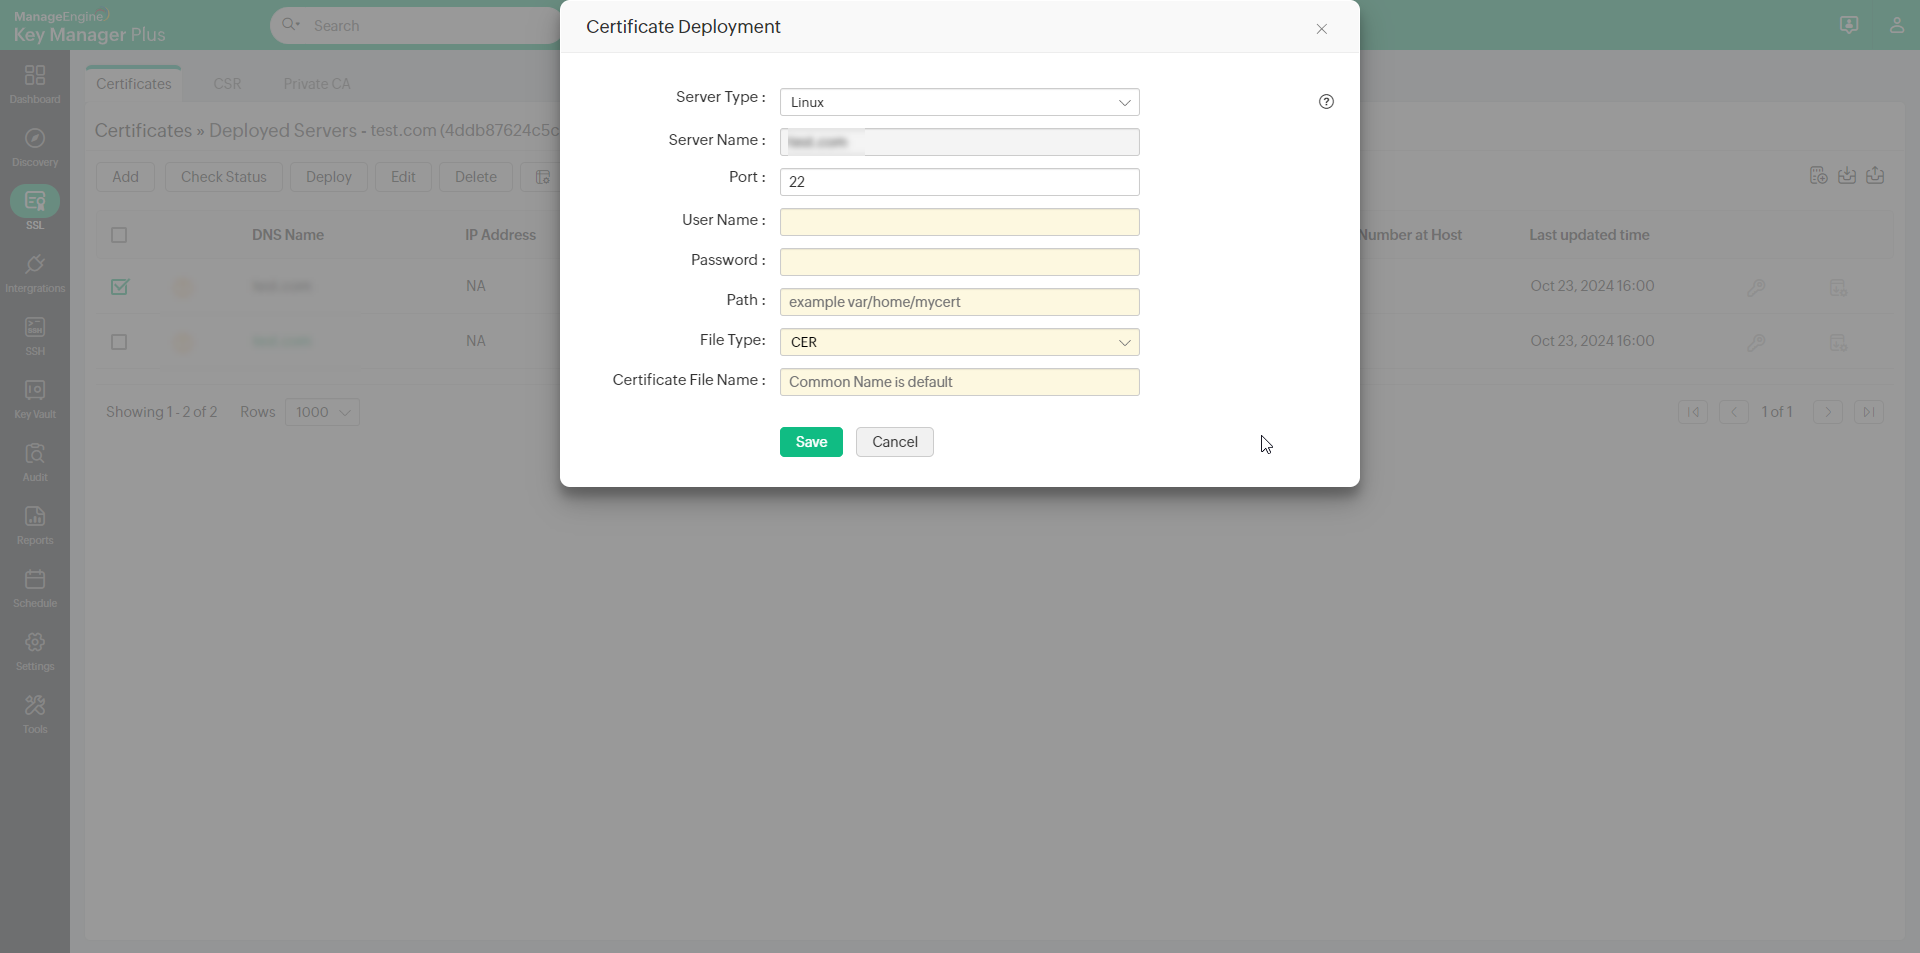Viewport: 1920px width, 953px height.
Task: Click the last icon in the unchecked row
Action: pyautogui.click(x=1838, y=343)
